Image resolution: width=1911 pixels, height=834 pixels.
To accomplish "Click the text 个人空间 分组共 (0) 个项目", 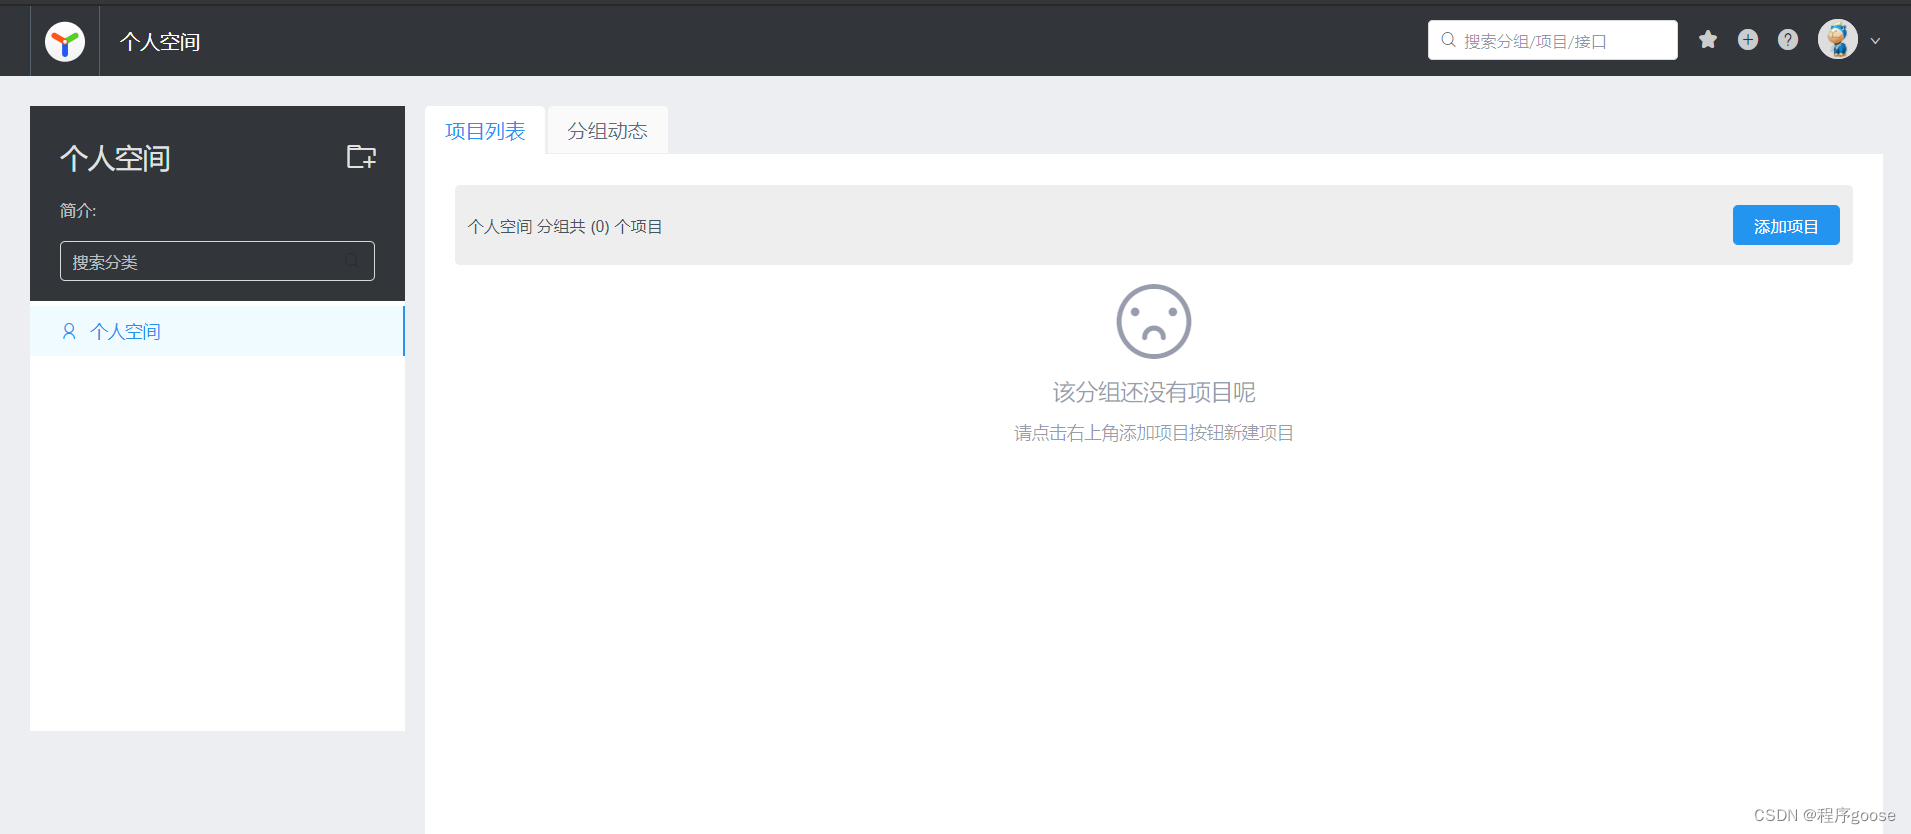I will pos(565,227).
